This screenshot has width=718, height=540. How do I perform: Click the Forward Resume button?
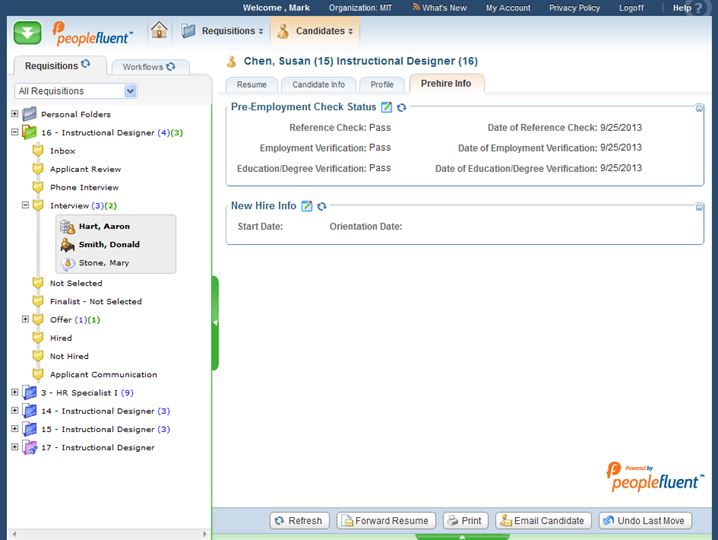tap(386, 521)
